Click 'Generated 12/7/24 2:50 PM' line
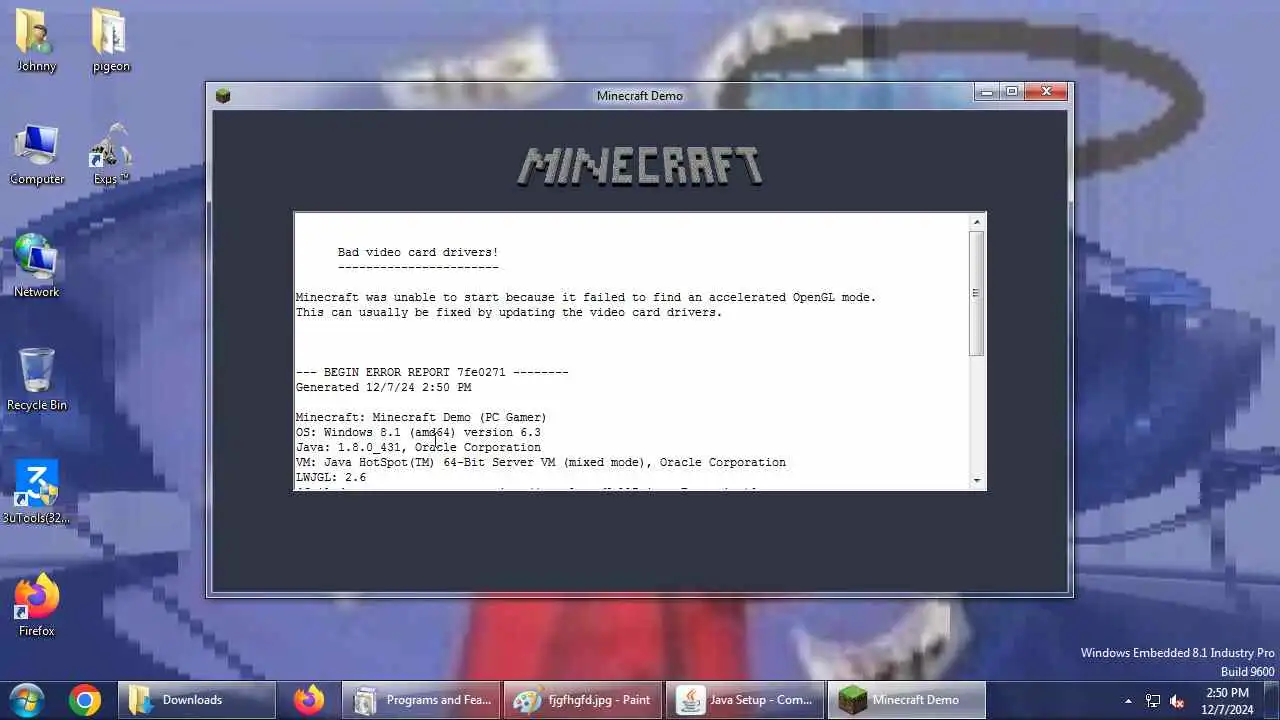The image size is (1280, 720). click(383, 387)
